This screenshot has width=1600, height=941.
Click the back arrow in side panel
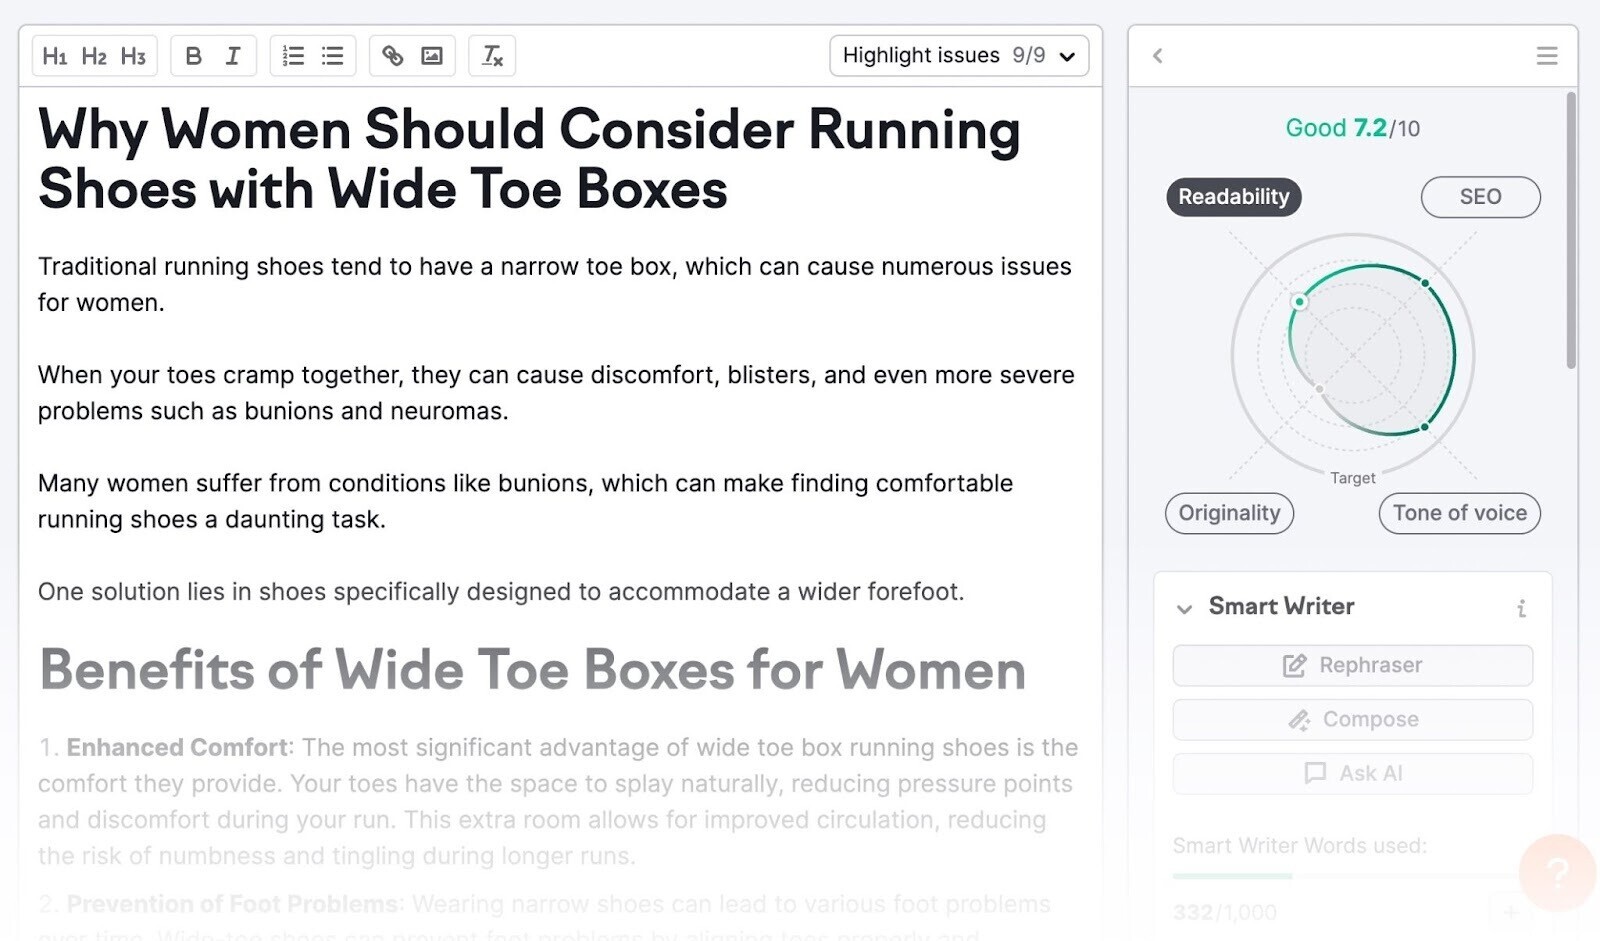(1158, 56)
